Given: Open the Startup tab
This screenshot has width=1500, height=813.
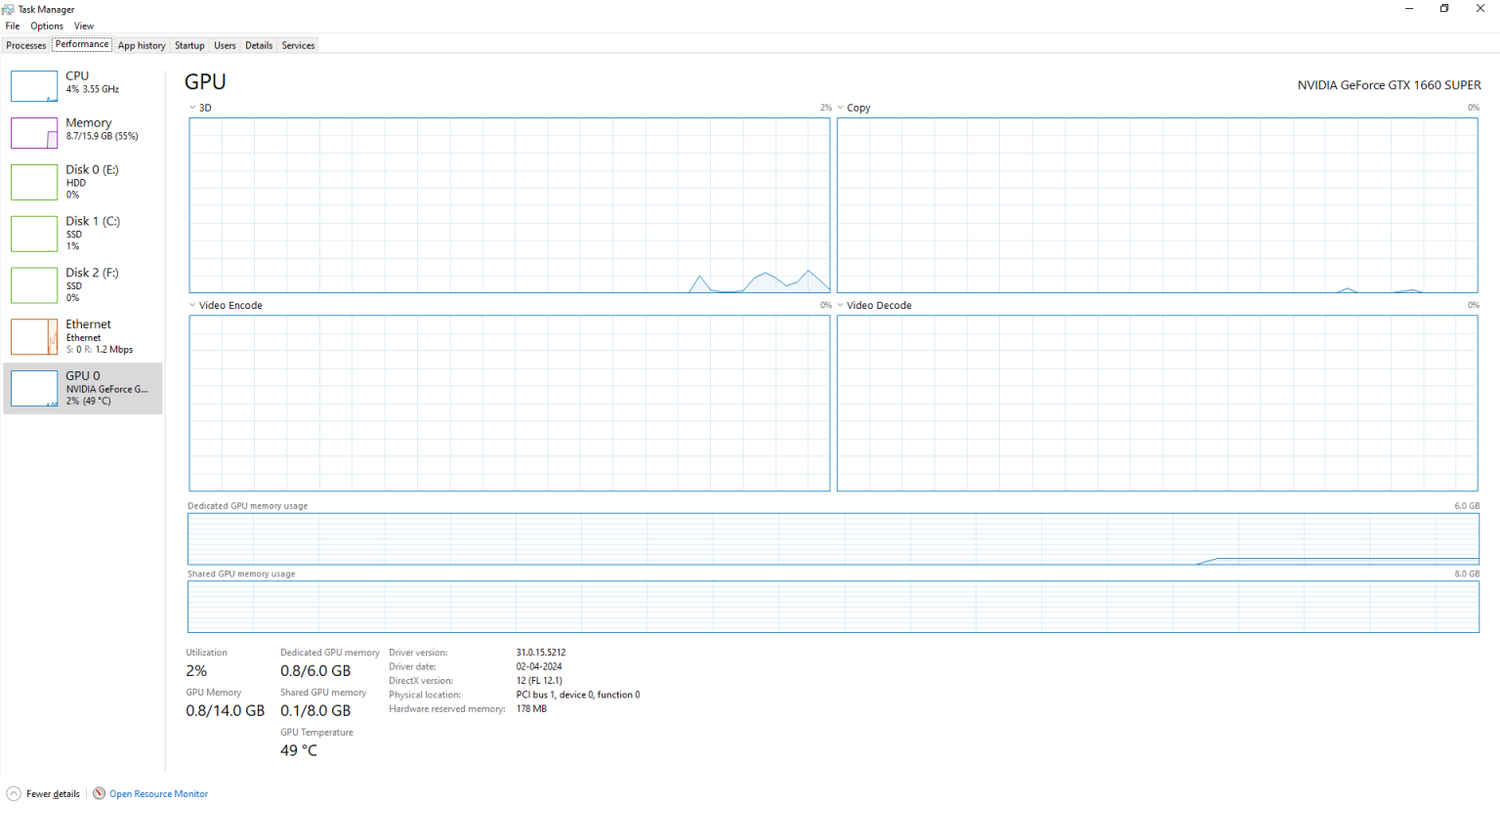Looking at the screenshot, I should pyautogui.click(x=189, y=45).
